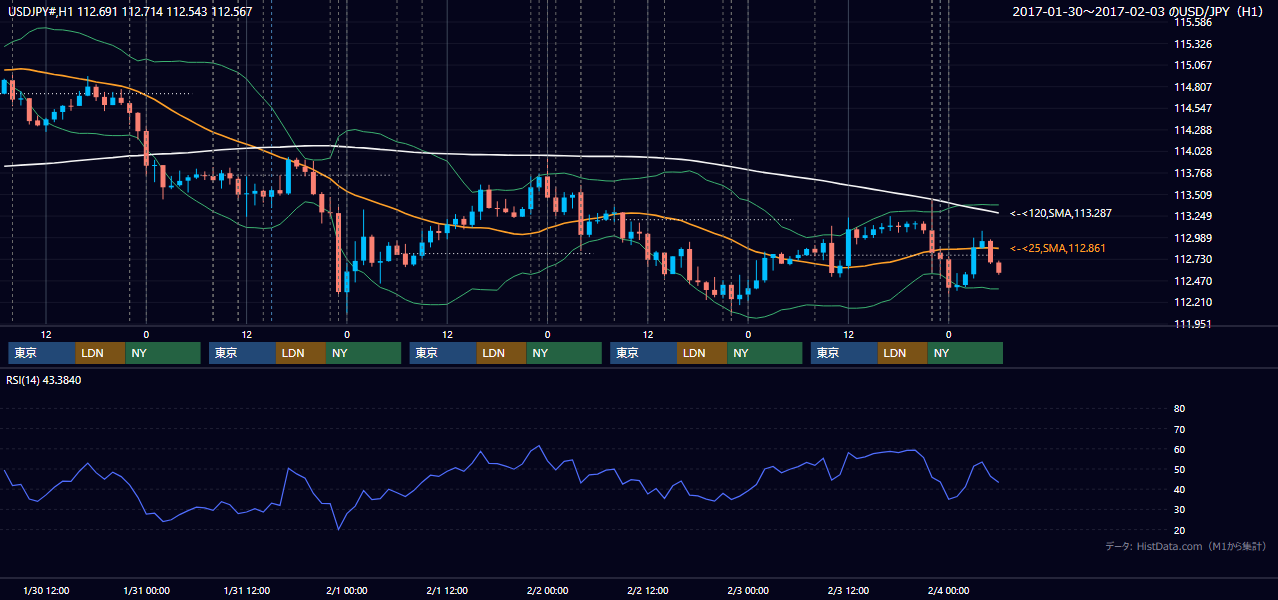Image resolution: width=1278 pixels, height=600 pixels.
Task: Select the 東京 session box for 2/2
Action: click(644, 353)
